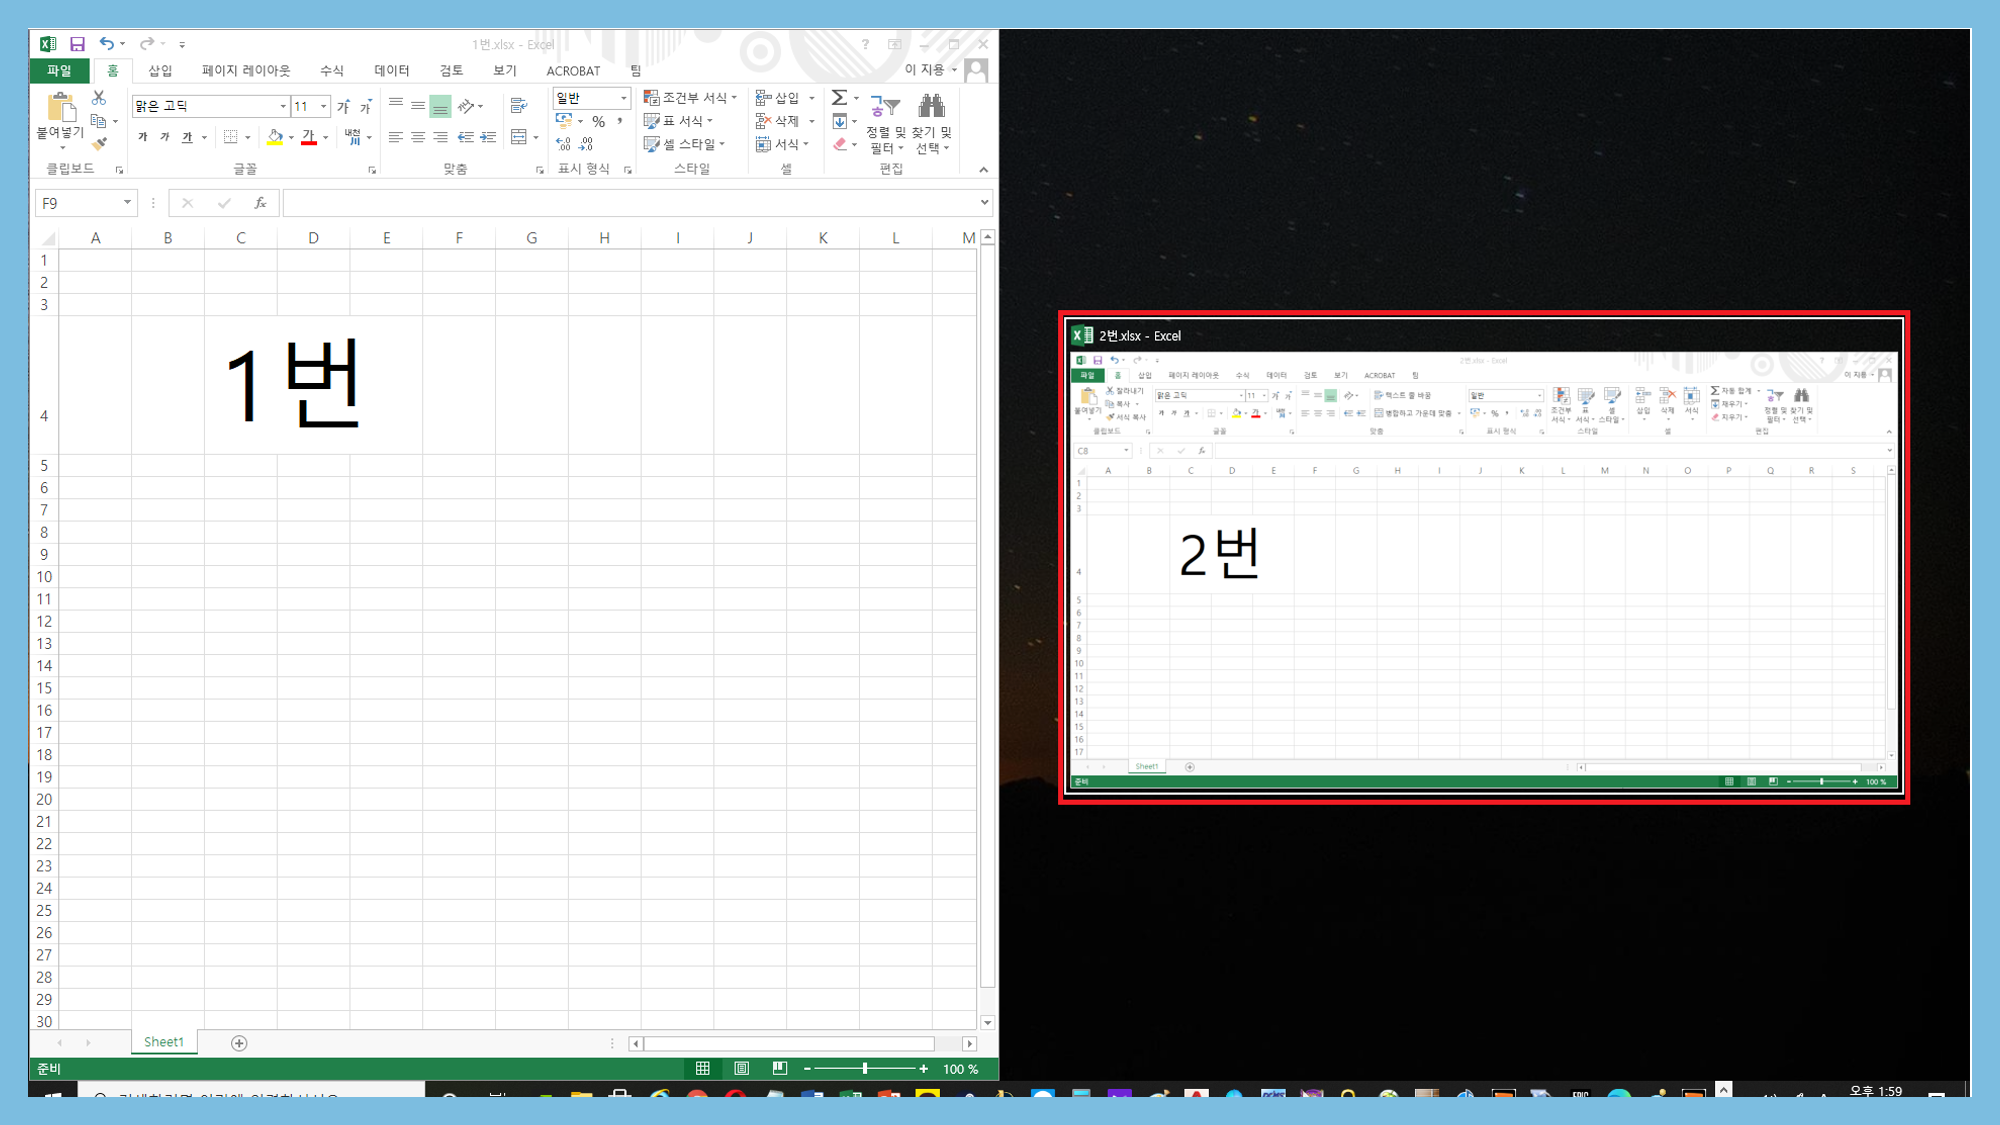This screenshot has width=2000, height=1125.
Task: Click the AutoSum sigma icon
Action: pyautogui.click(x=839, y=98)
